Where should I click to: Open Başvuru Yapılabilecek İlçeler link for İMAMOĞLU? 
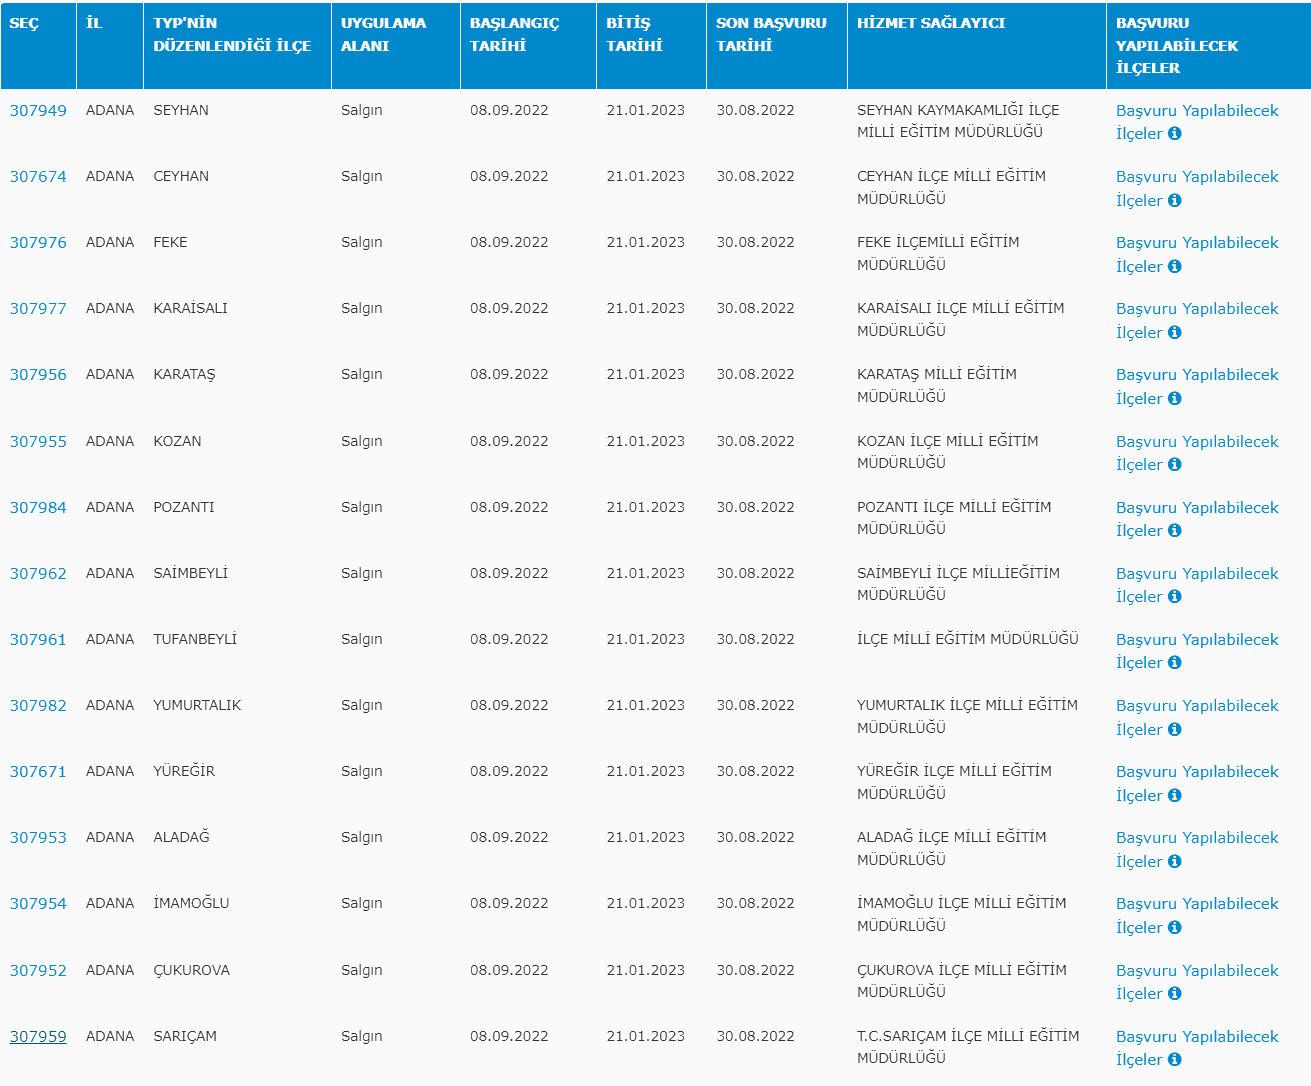(x=1196, y=904)
